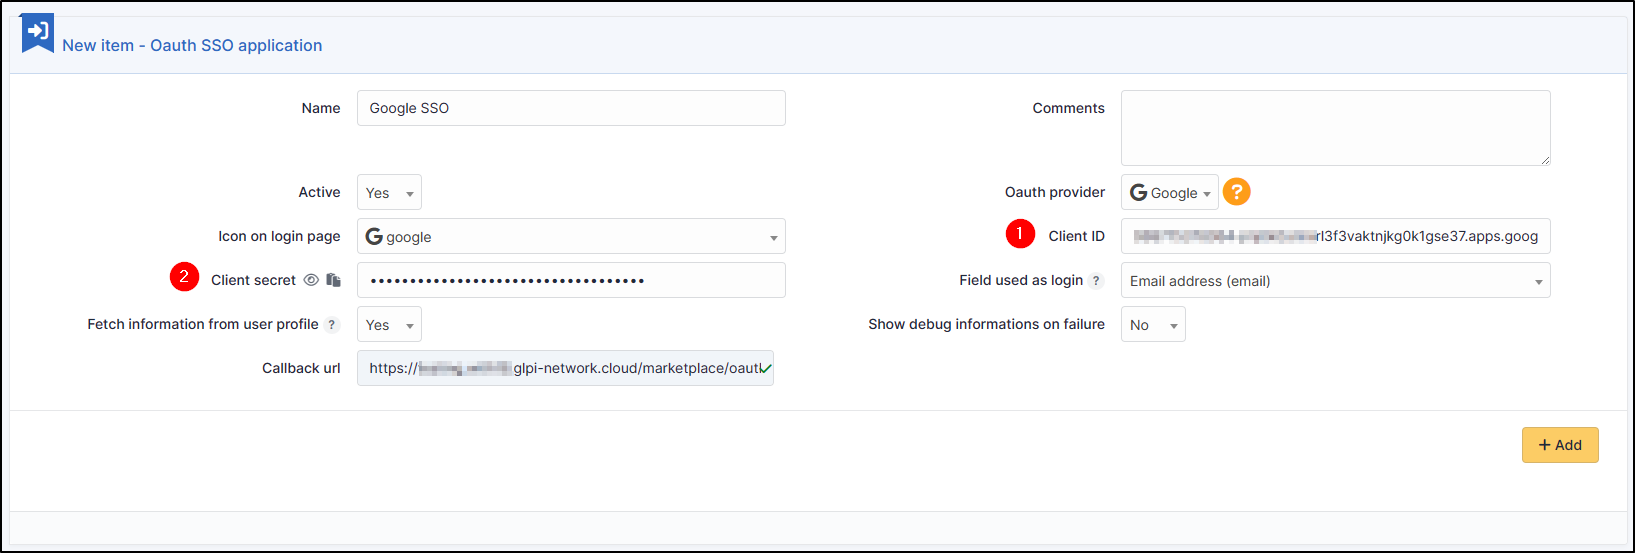Click help icon next to Field used as login
Image resolution: width=1635 pixels, height=553 pixels.
tap(1096, 281)
